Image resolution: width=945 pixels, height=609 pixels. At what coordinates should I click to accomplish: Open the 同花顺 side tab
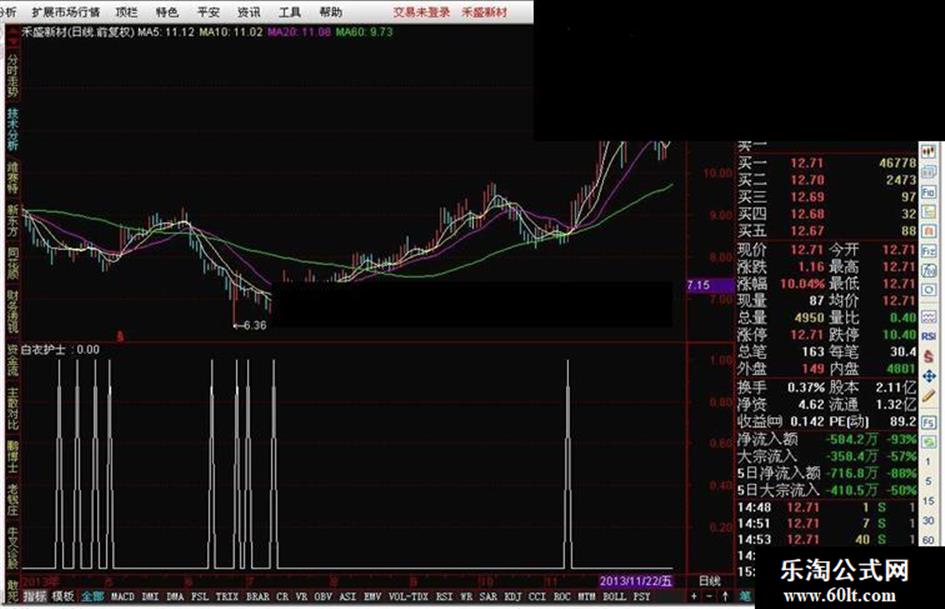13,264
